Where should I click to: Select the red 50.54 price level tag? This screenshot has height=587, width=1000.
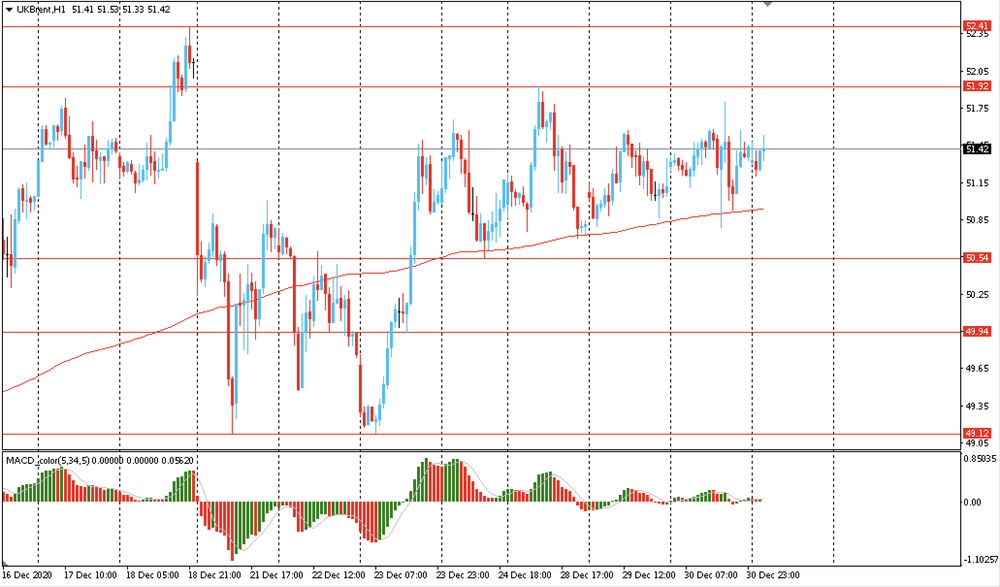coord(976,258)
